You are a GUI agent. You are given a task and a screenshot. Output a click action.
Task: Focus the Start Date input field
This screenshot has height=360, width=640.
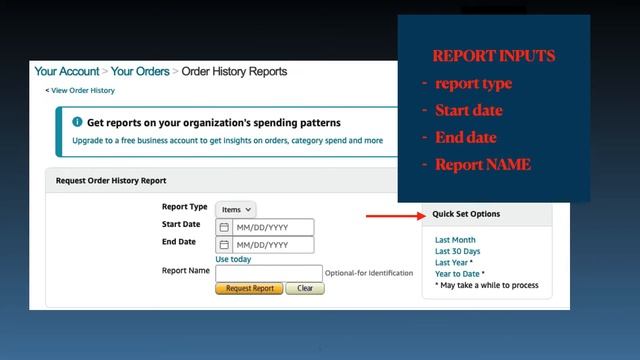(x=273, y=227)
